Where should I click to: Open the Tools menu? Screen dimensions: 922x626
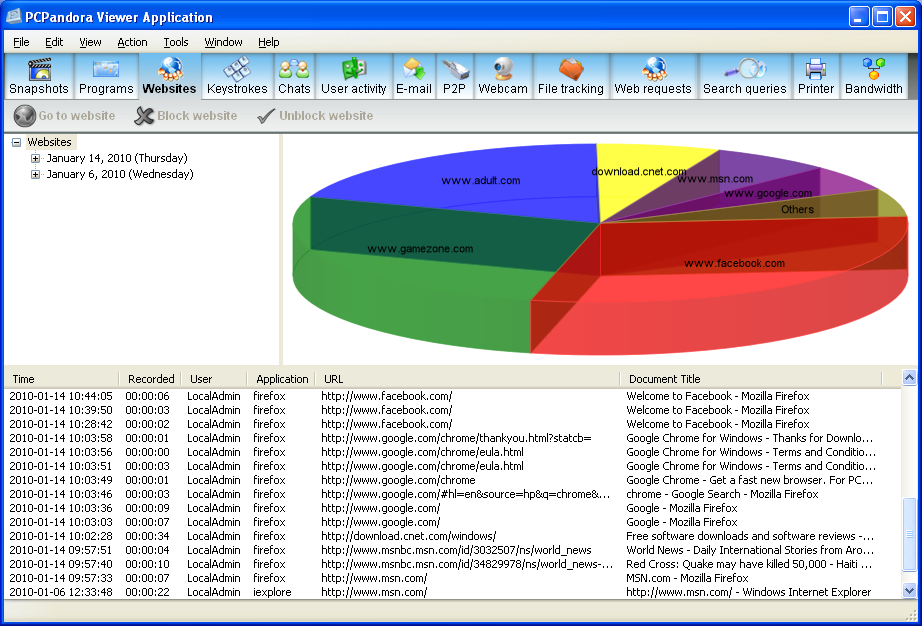[x=176, y=42]
